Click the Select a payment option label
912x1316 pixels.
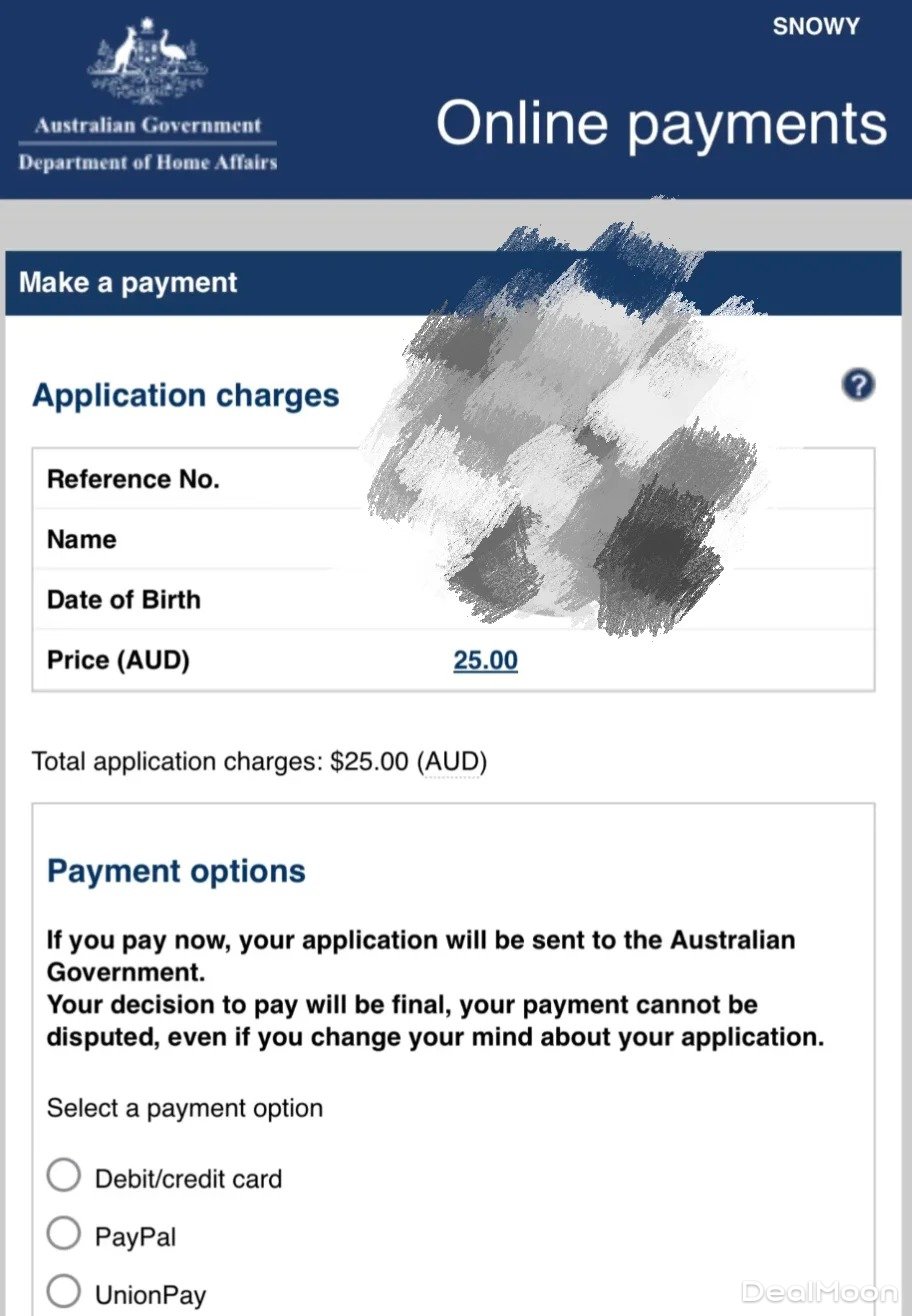pos(185,1108)
